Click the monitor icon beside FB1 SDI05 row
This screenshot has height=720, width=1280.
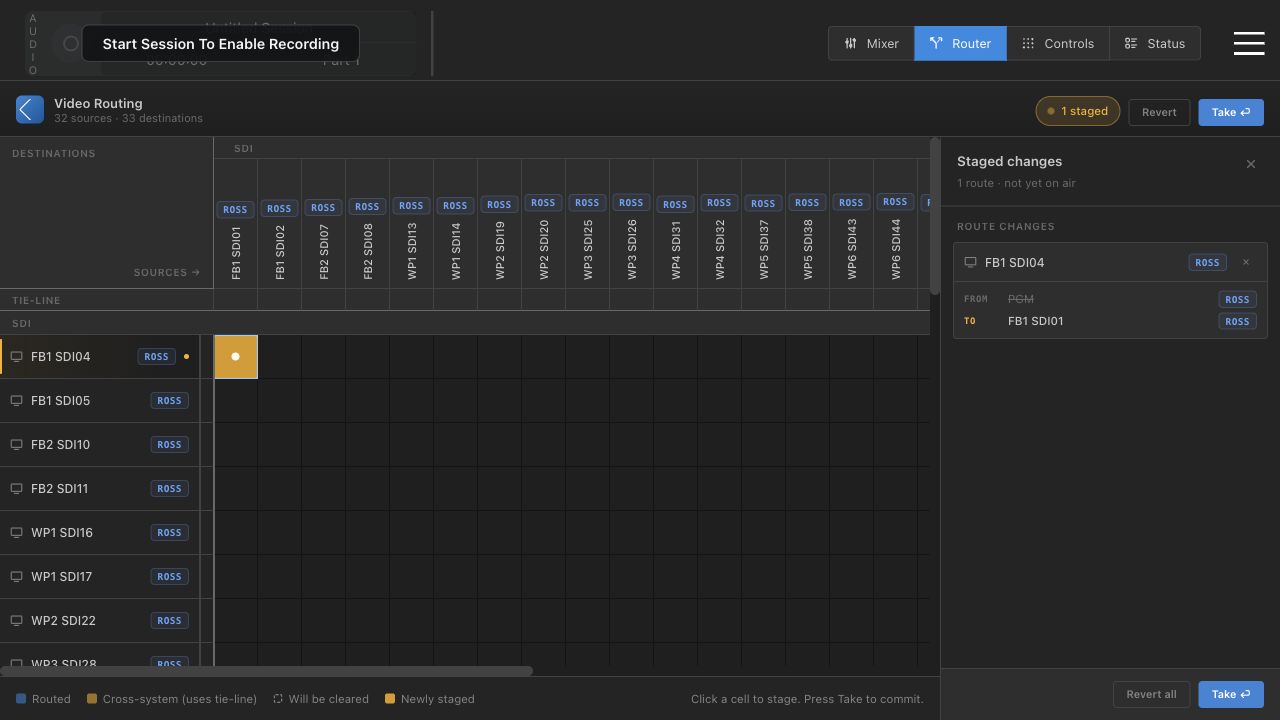click(16, 401)
